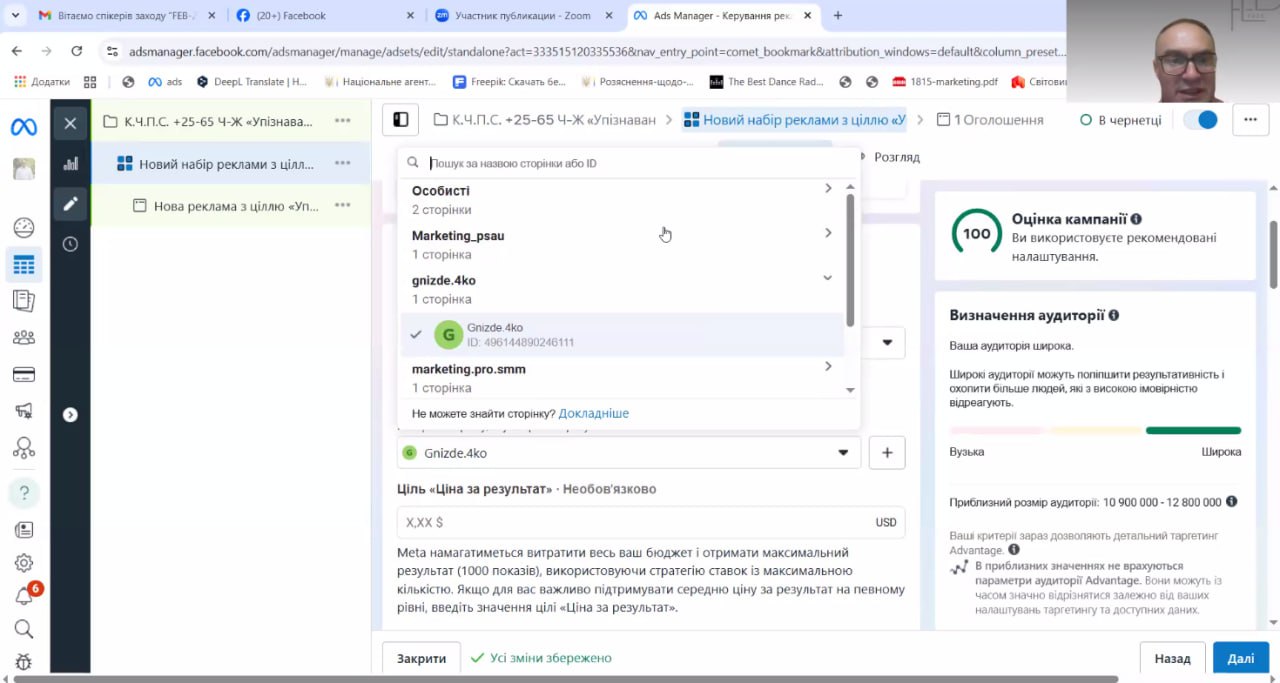Image resolution: width=1280 pixels, height=683 pixels.
Task: Close the editor with X icon
Action: (70, 123)
